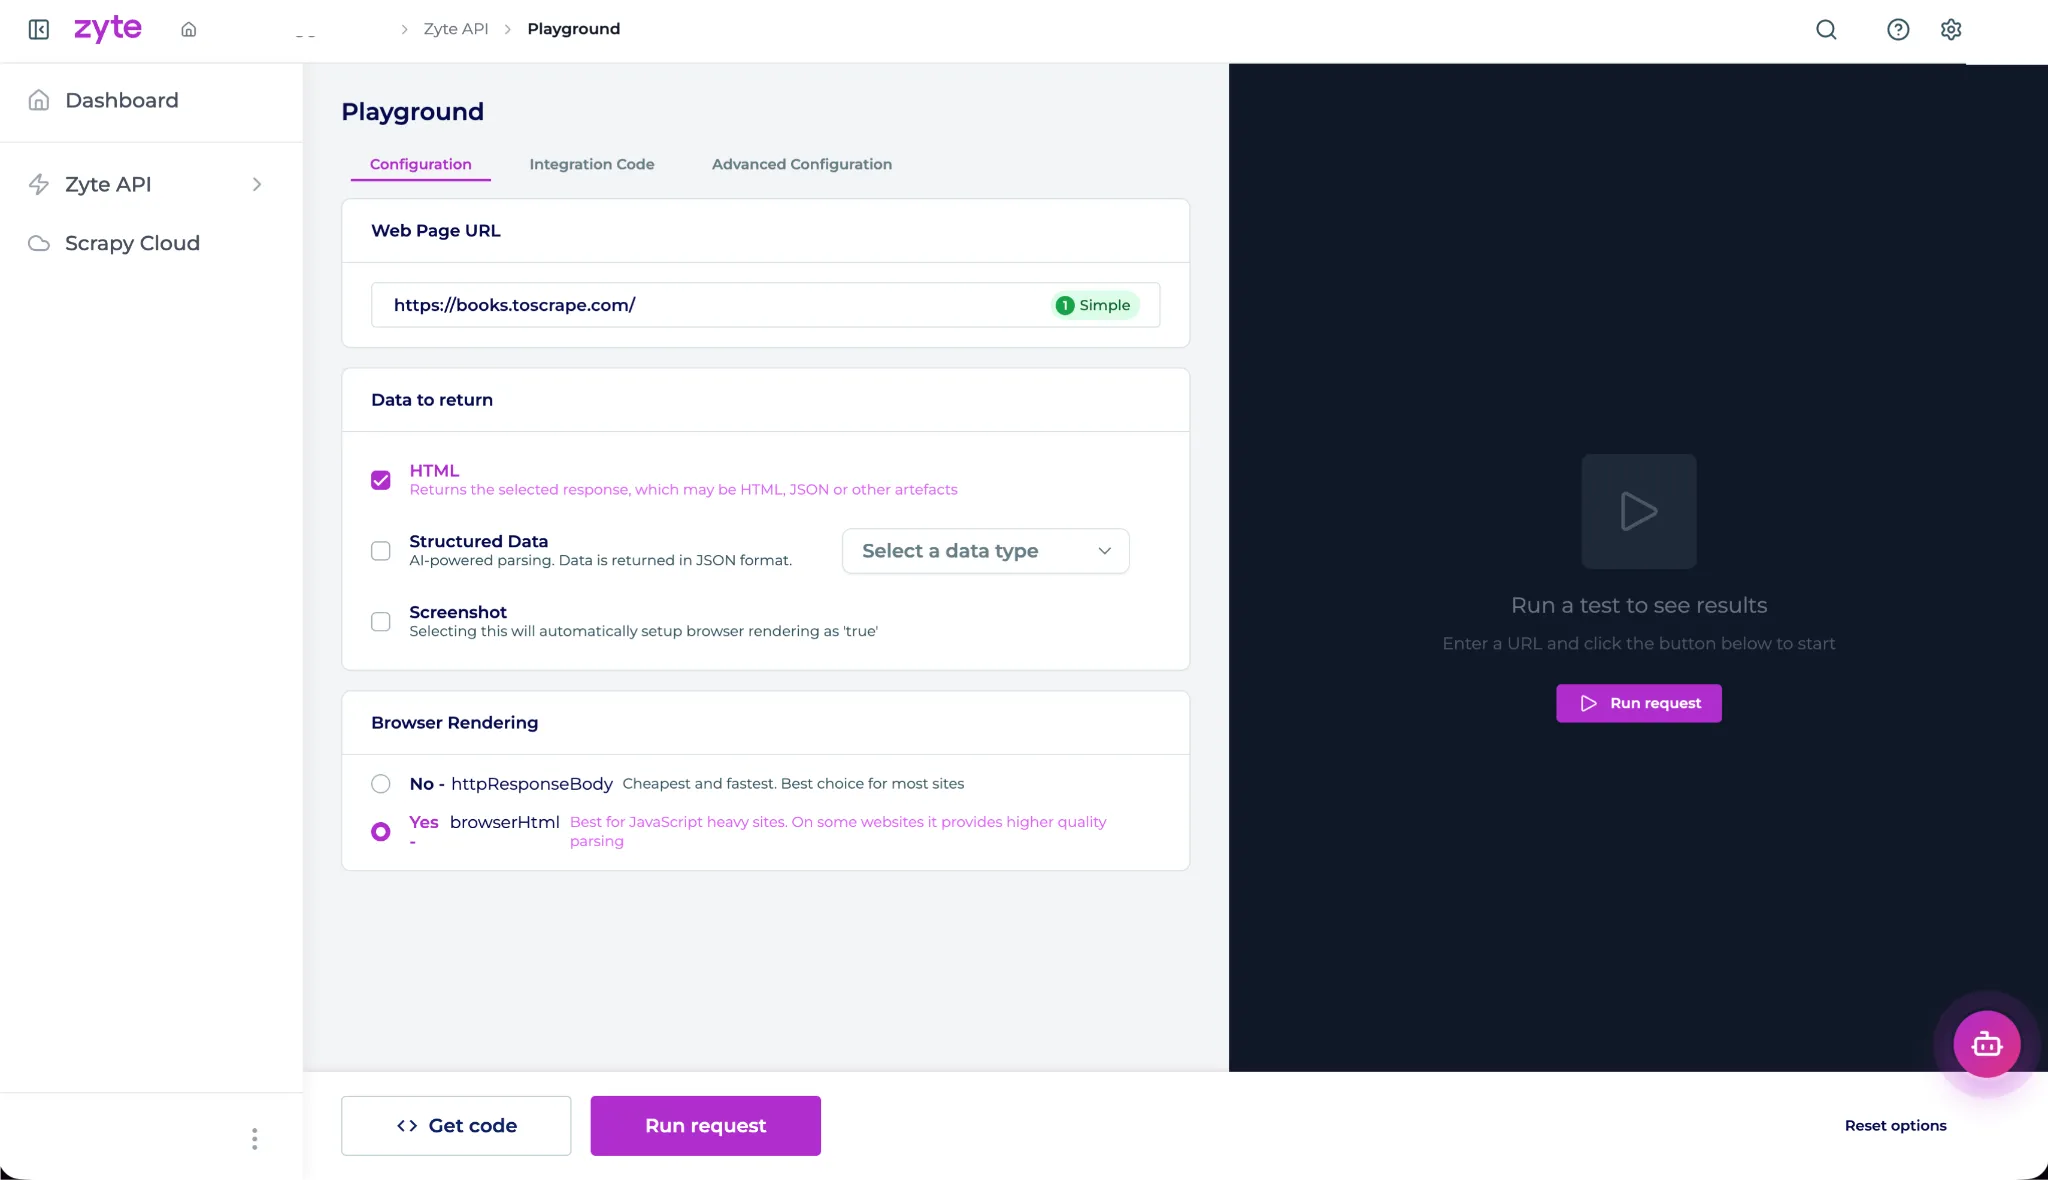Select the No - httpResponseBody radio

(x=381, y=784)
